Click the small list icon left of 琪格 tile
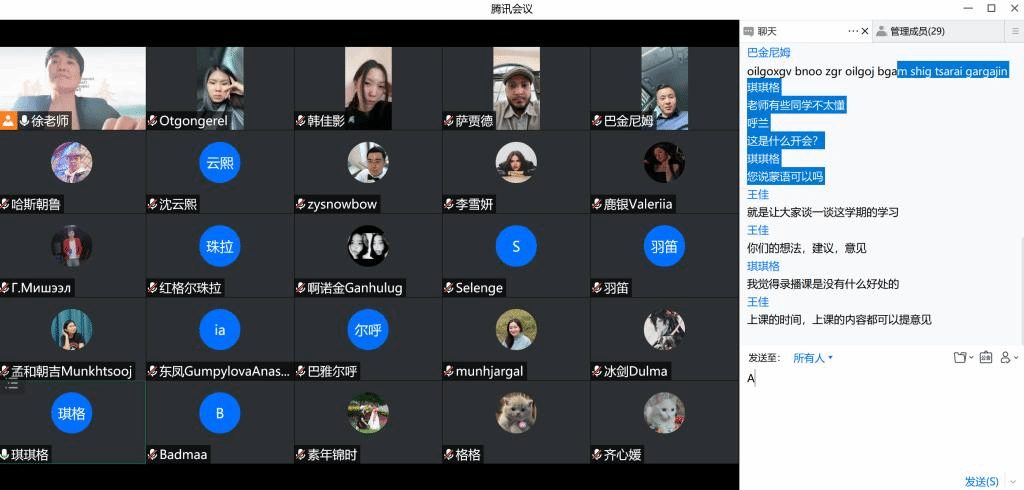 pyautogui.click(x=12, y=384)
